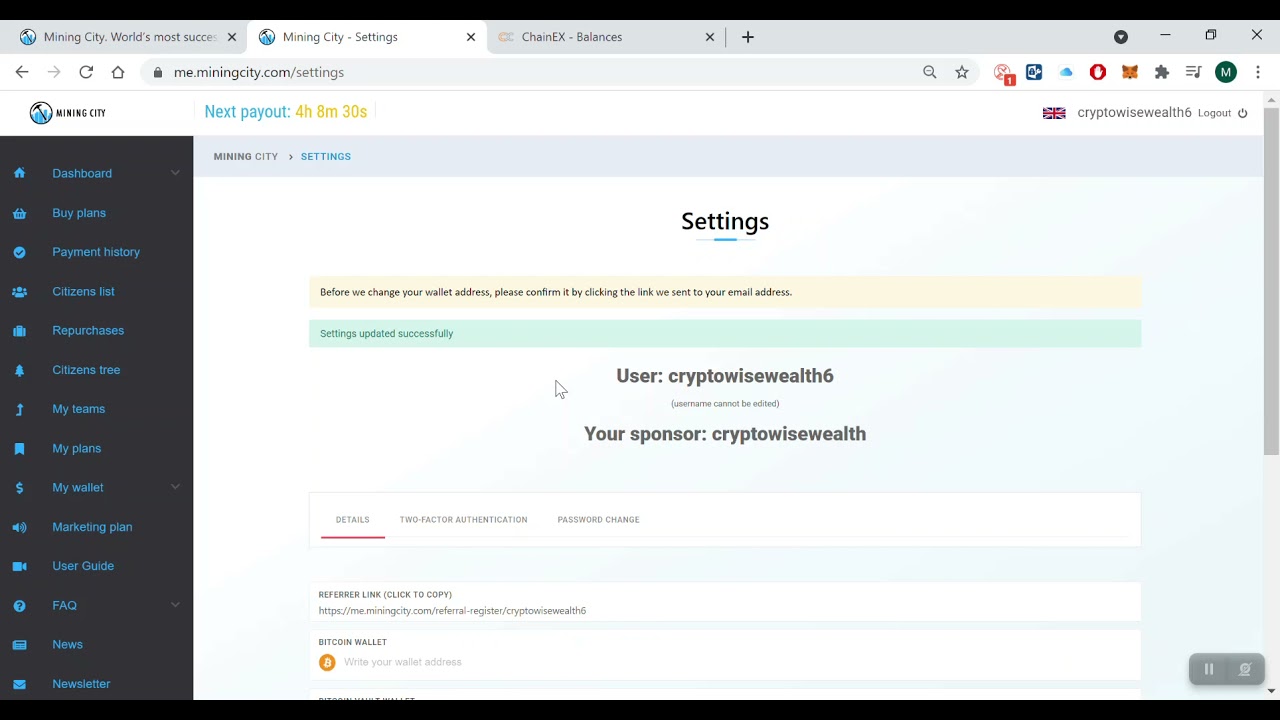1280x720 pixels.
Task: Click the Repurchases briefcase icon
Action: pos(19,331)
